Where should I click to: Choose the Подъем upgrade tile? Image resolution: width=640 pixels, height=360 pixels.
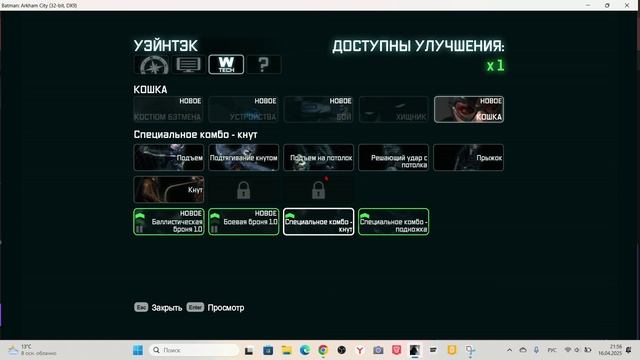coord(169,158)
